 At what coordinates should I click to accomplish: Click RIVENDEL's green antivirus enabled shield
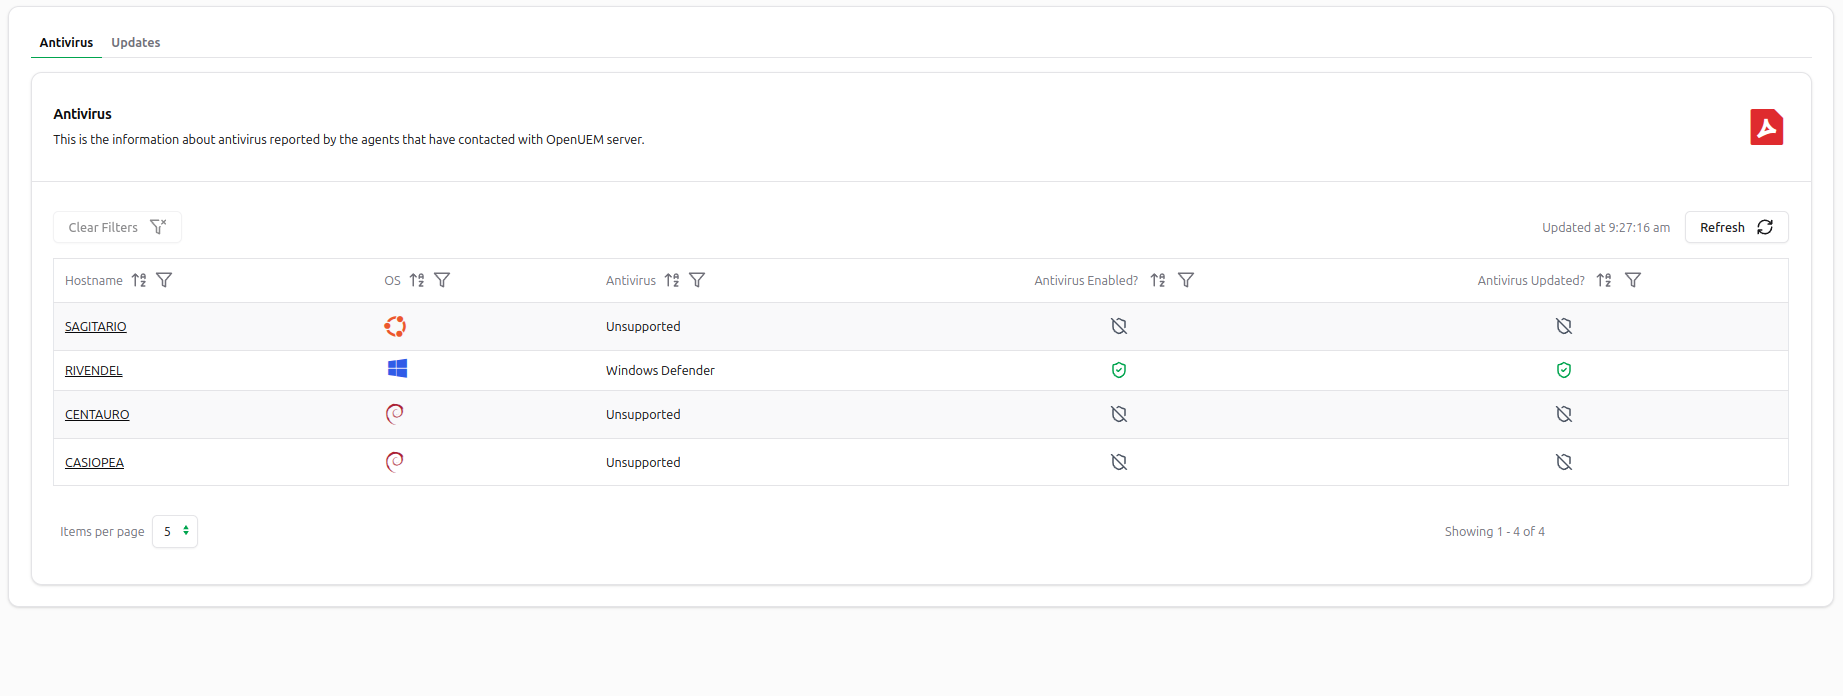[x=1119, y=370]
